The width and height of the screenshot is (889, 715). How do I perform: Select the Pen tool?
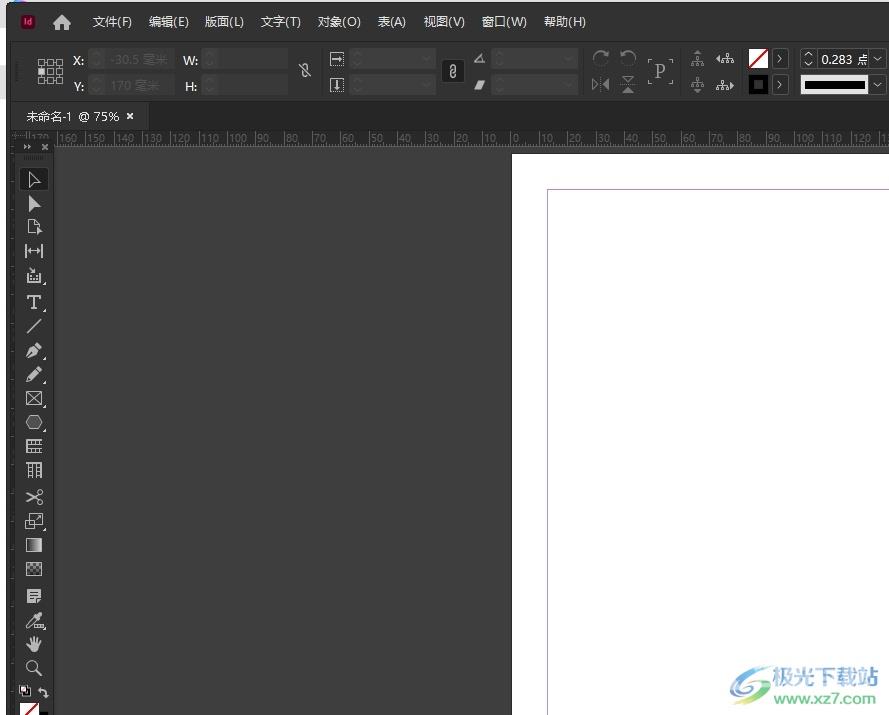(x=34, y=350)
